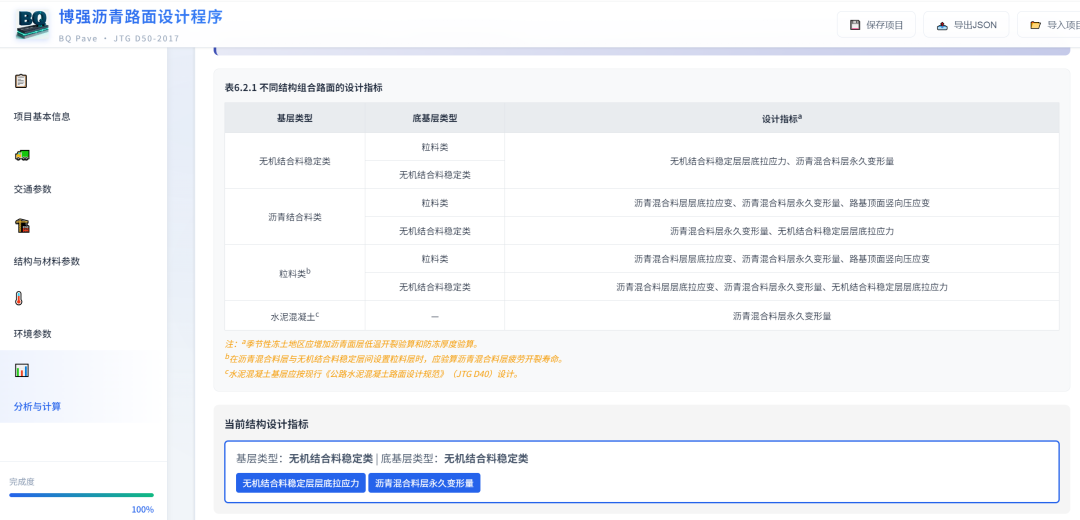Click the 水泥混凝土 base type cell
The image size is (1080, 520).
tap(295, 317)
